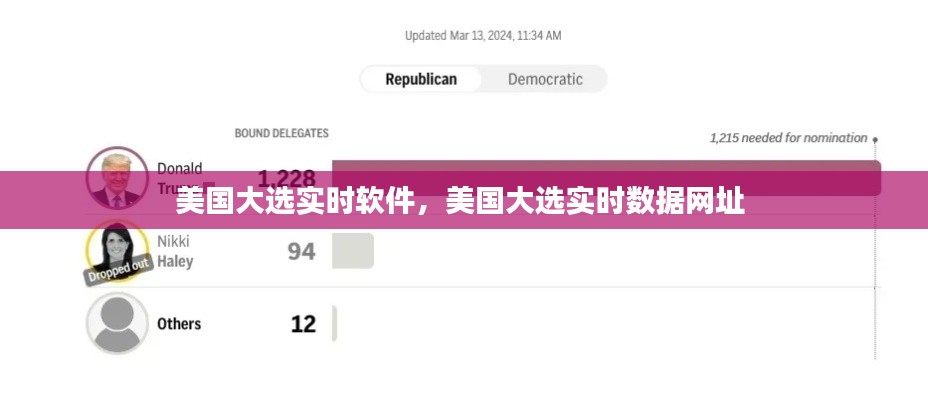Click the 'Updated Mar 13, 2024' timestamp
Screen dimensions: 928x400
(483, 35)
